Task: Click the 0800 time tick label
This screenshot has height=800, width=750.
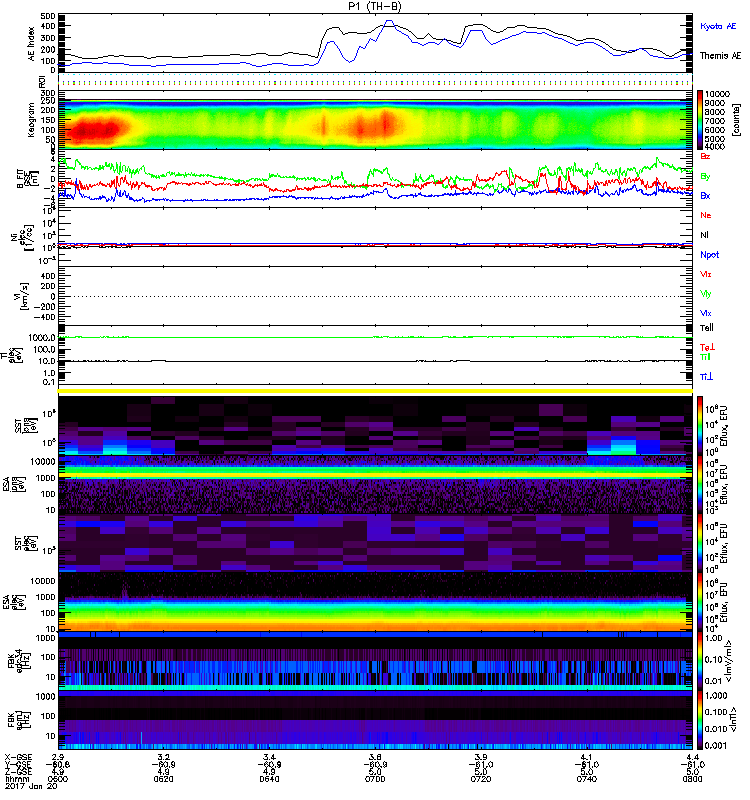Action: tap(692, 779)
